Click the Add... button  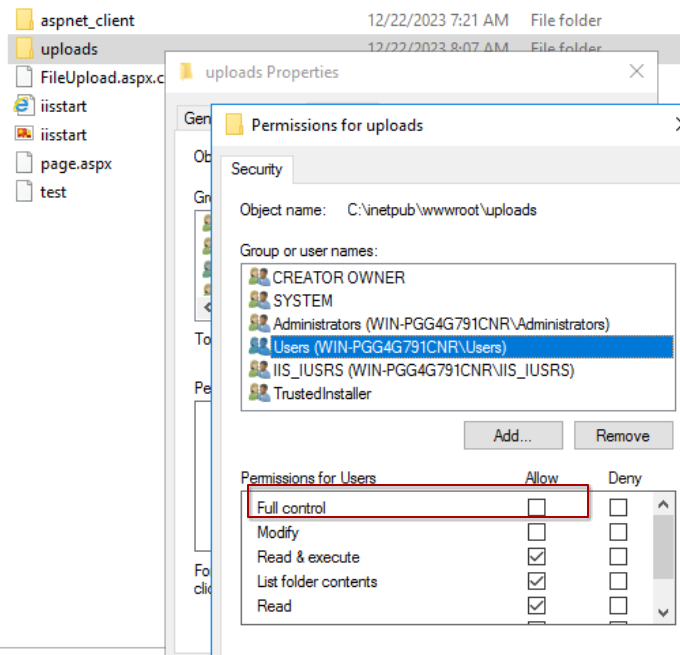pos(512,436)
